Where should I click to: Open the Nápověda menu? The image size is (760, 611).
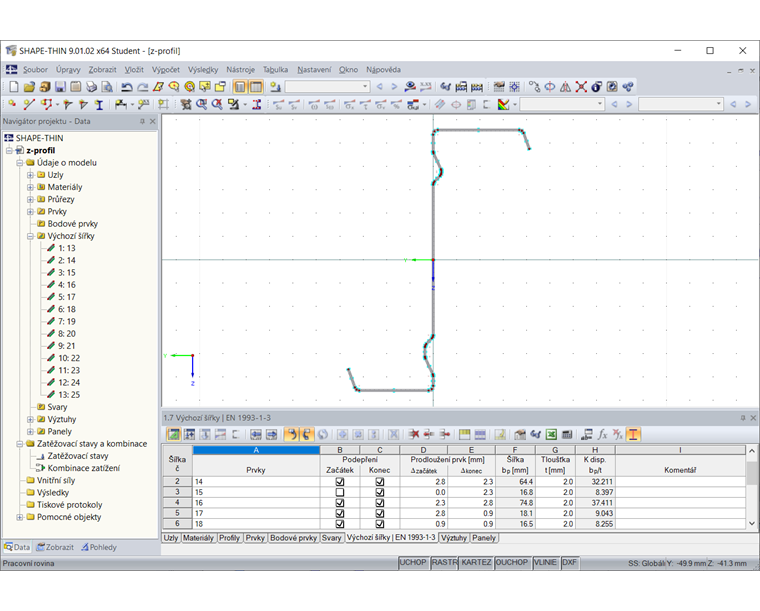tap(383, 70)
